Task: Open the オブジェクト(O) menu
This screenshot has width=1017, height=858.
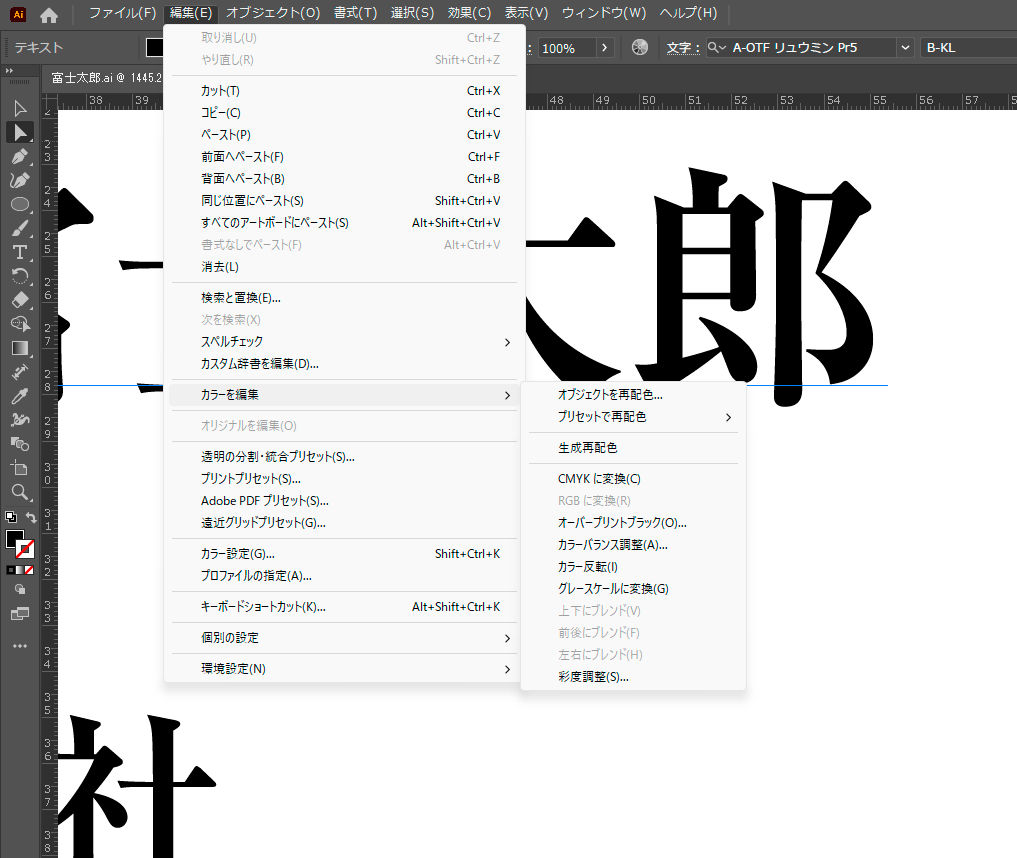Action: [x=273, y=13]
